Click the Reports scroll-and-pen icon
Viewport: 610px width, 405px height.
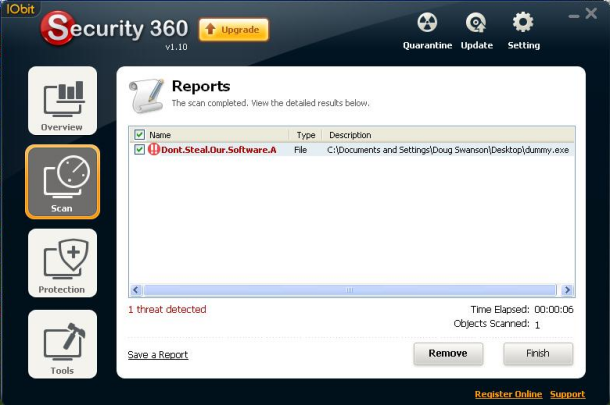(146, 96)
